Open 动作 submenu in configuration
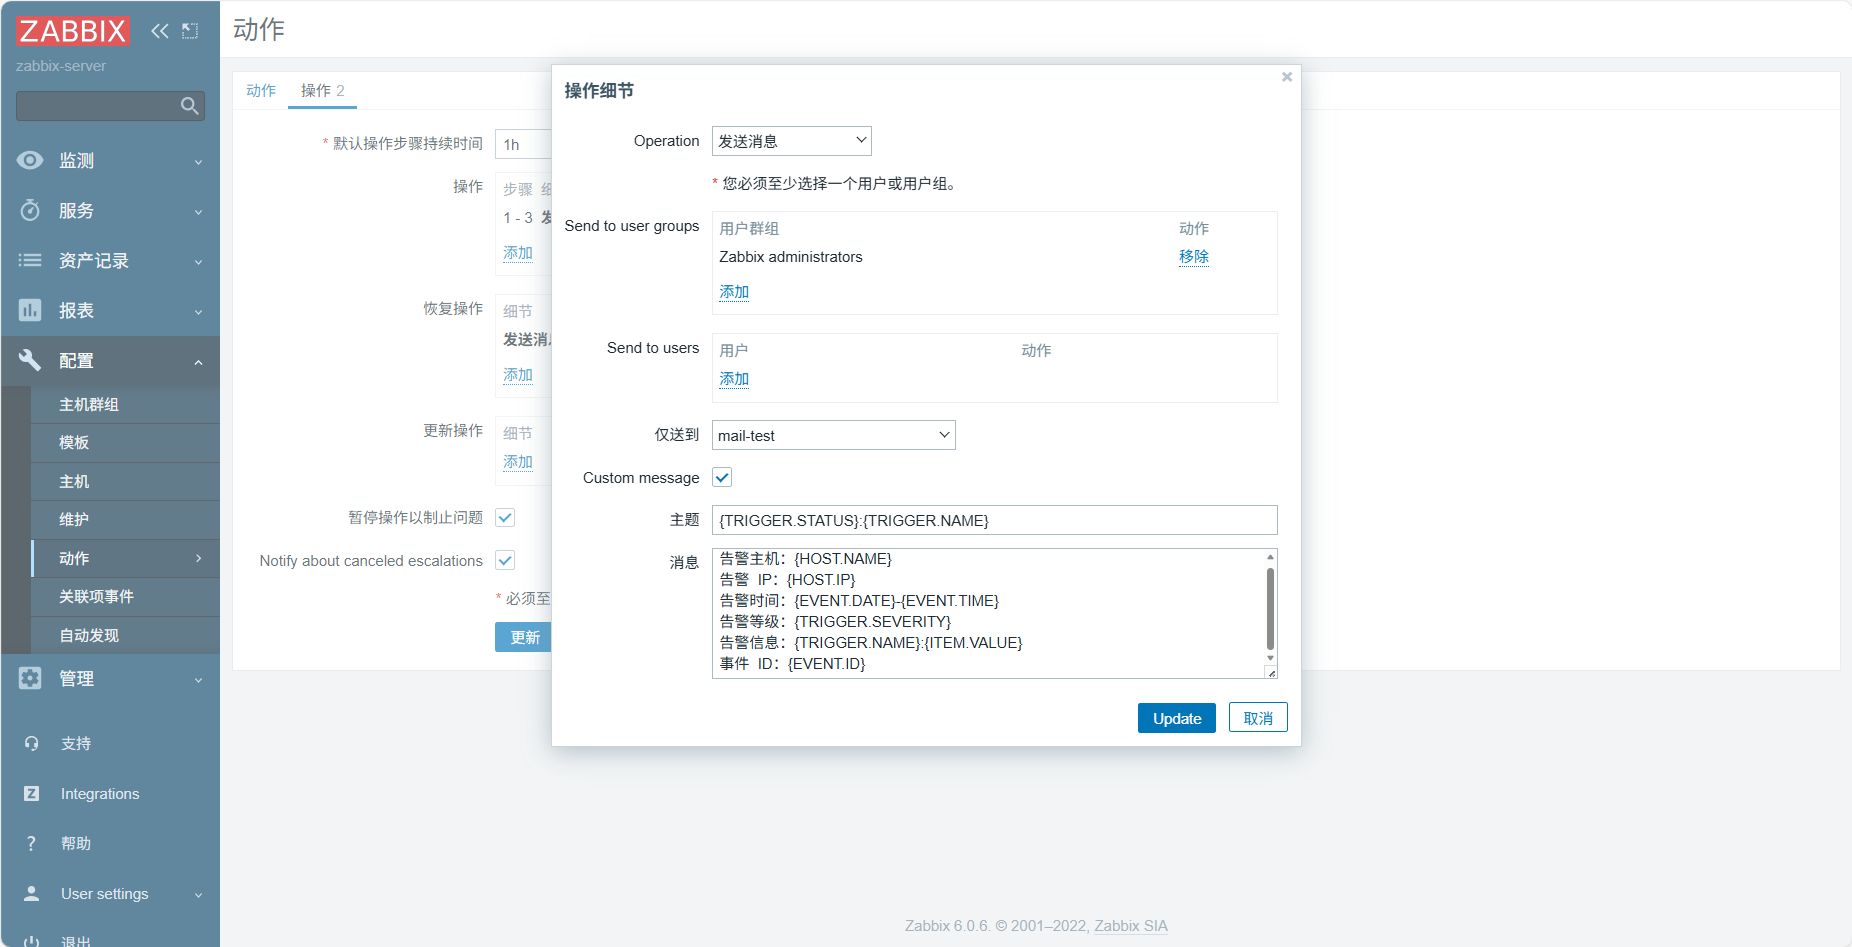Image resolution: width=1852 pixels, height=947 pixels. 125,558
